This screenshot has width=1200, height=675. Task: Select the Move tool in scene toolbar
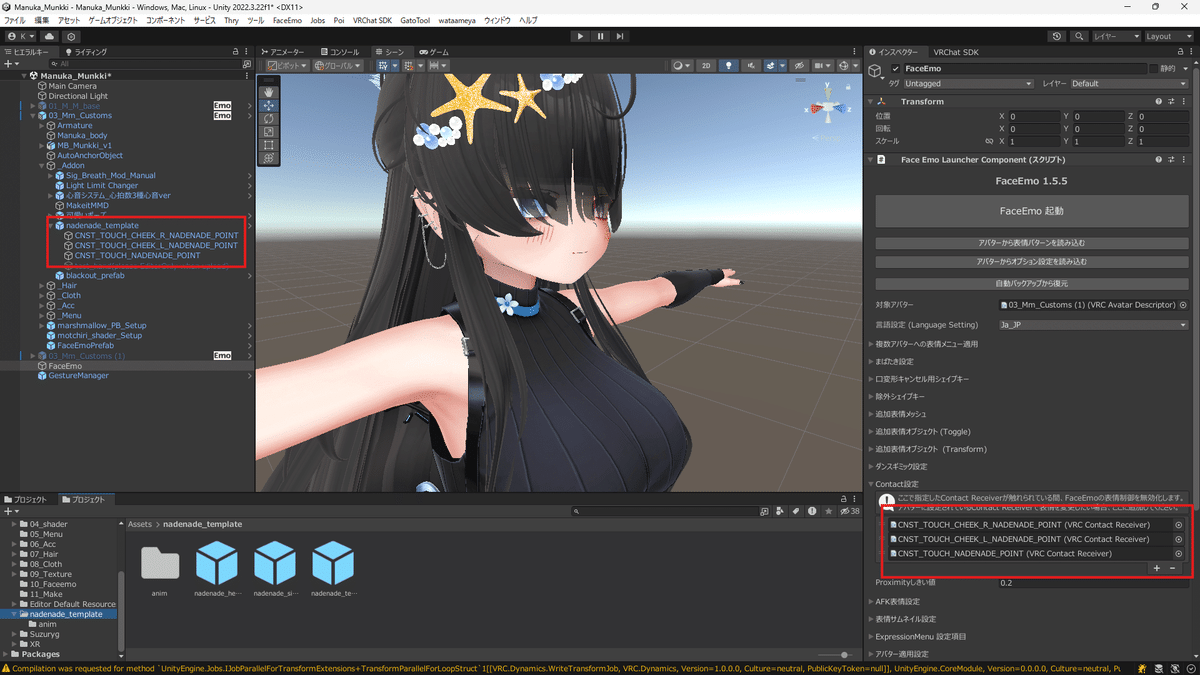click(x=269, y=105)
